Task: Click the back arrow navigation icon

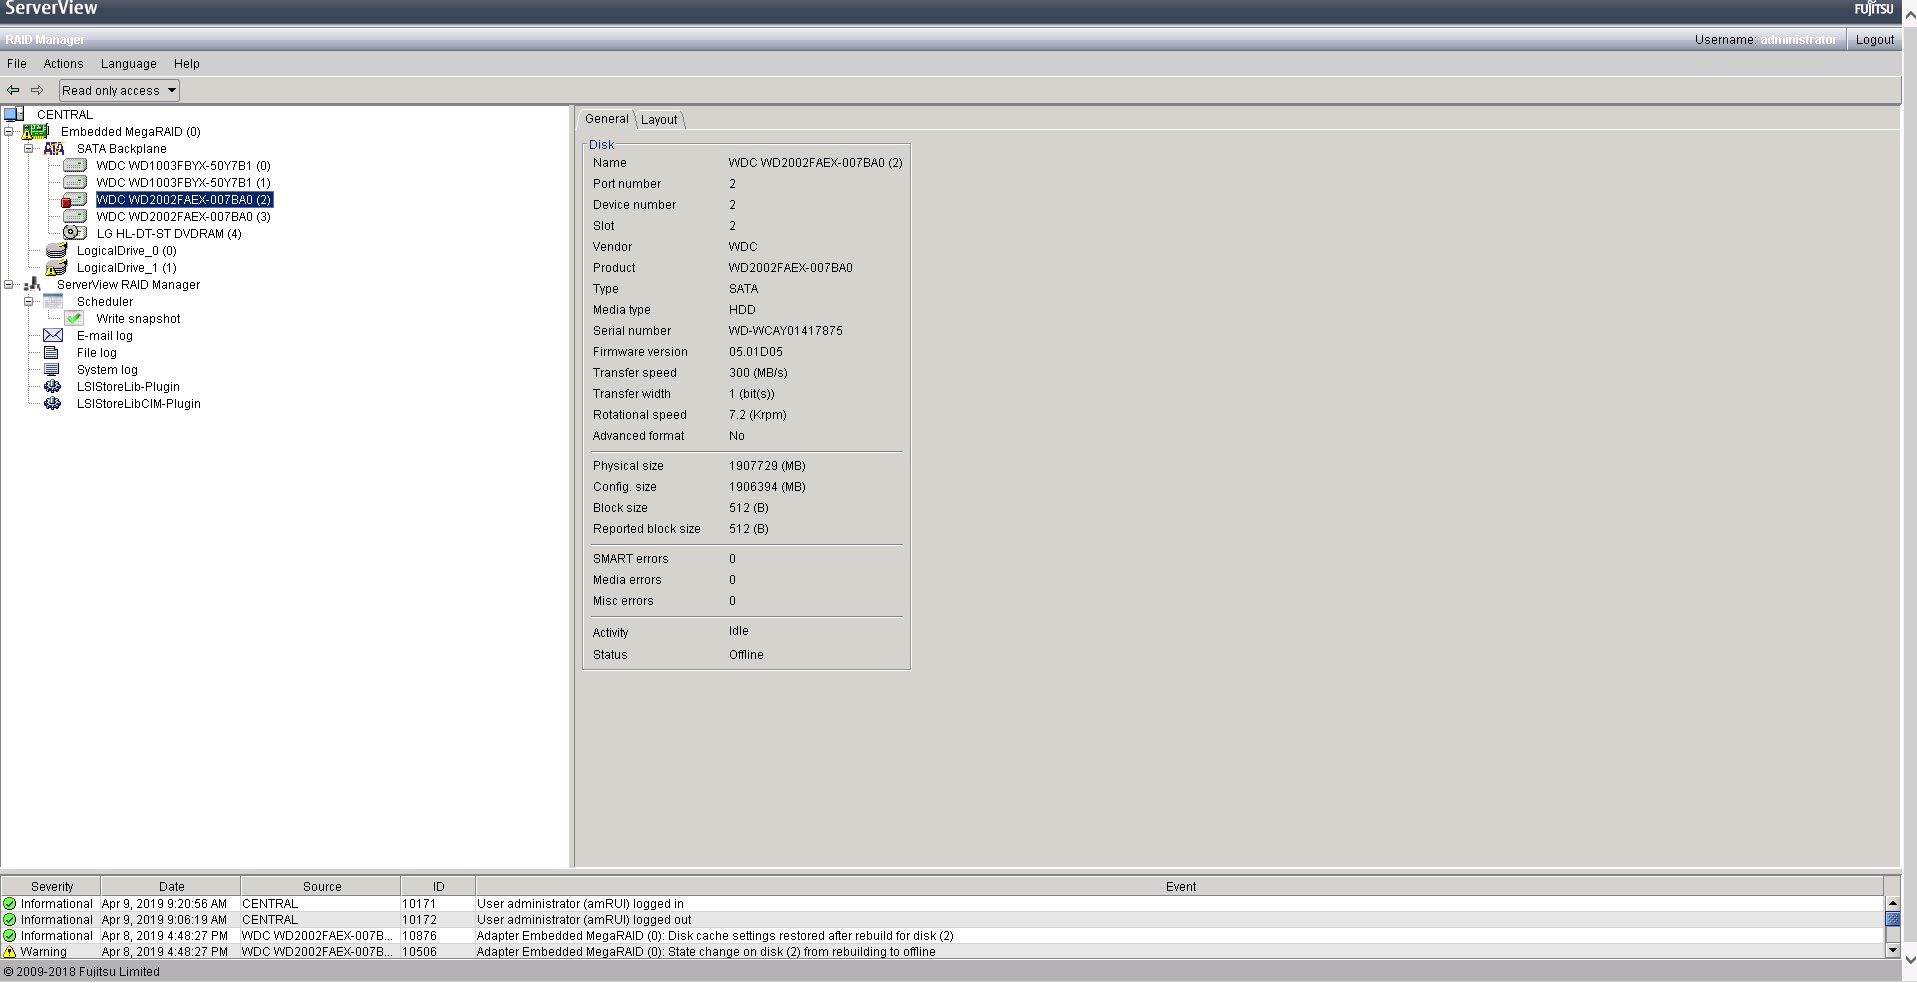Action: (13, 90)
